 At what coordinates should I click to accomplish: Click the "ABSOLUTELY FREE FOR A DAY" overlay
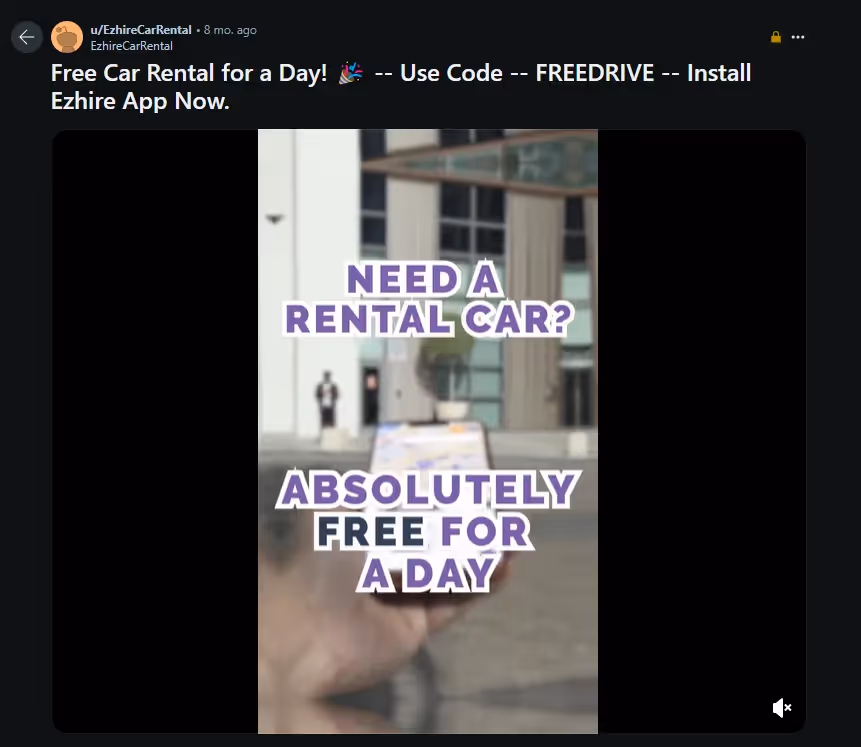(x=428, y=531)
